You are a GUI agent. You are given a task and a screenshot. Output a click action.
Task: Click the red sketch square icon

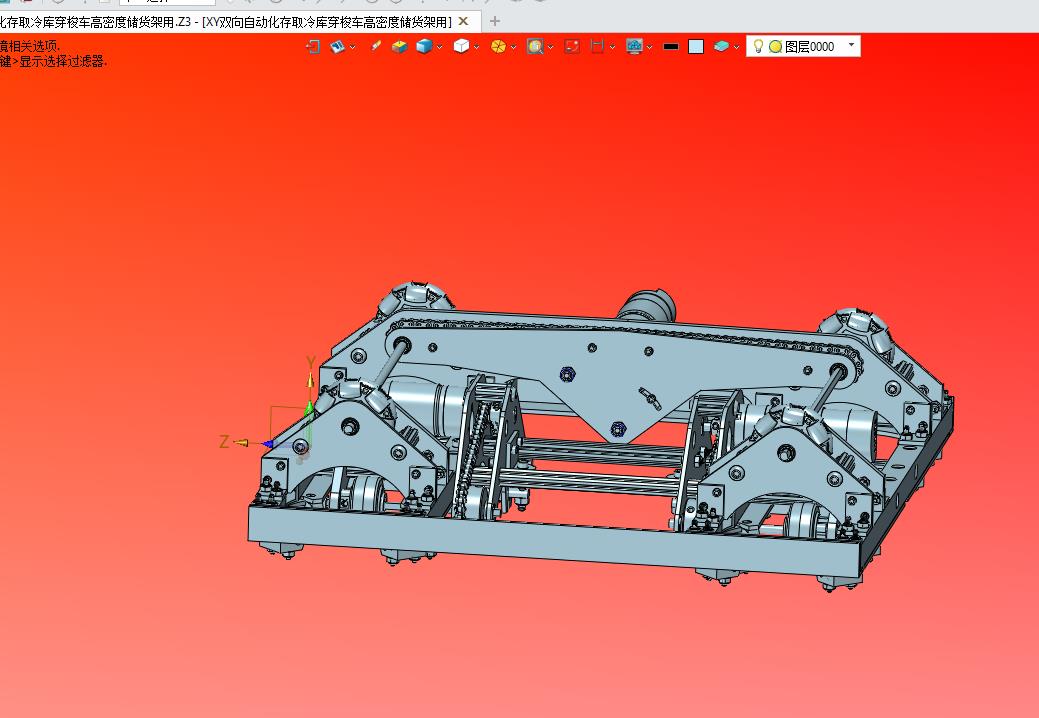573,46
